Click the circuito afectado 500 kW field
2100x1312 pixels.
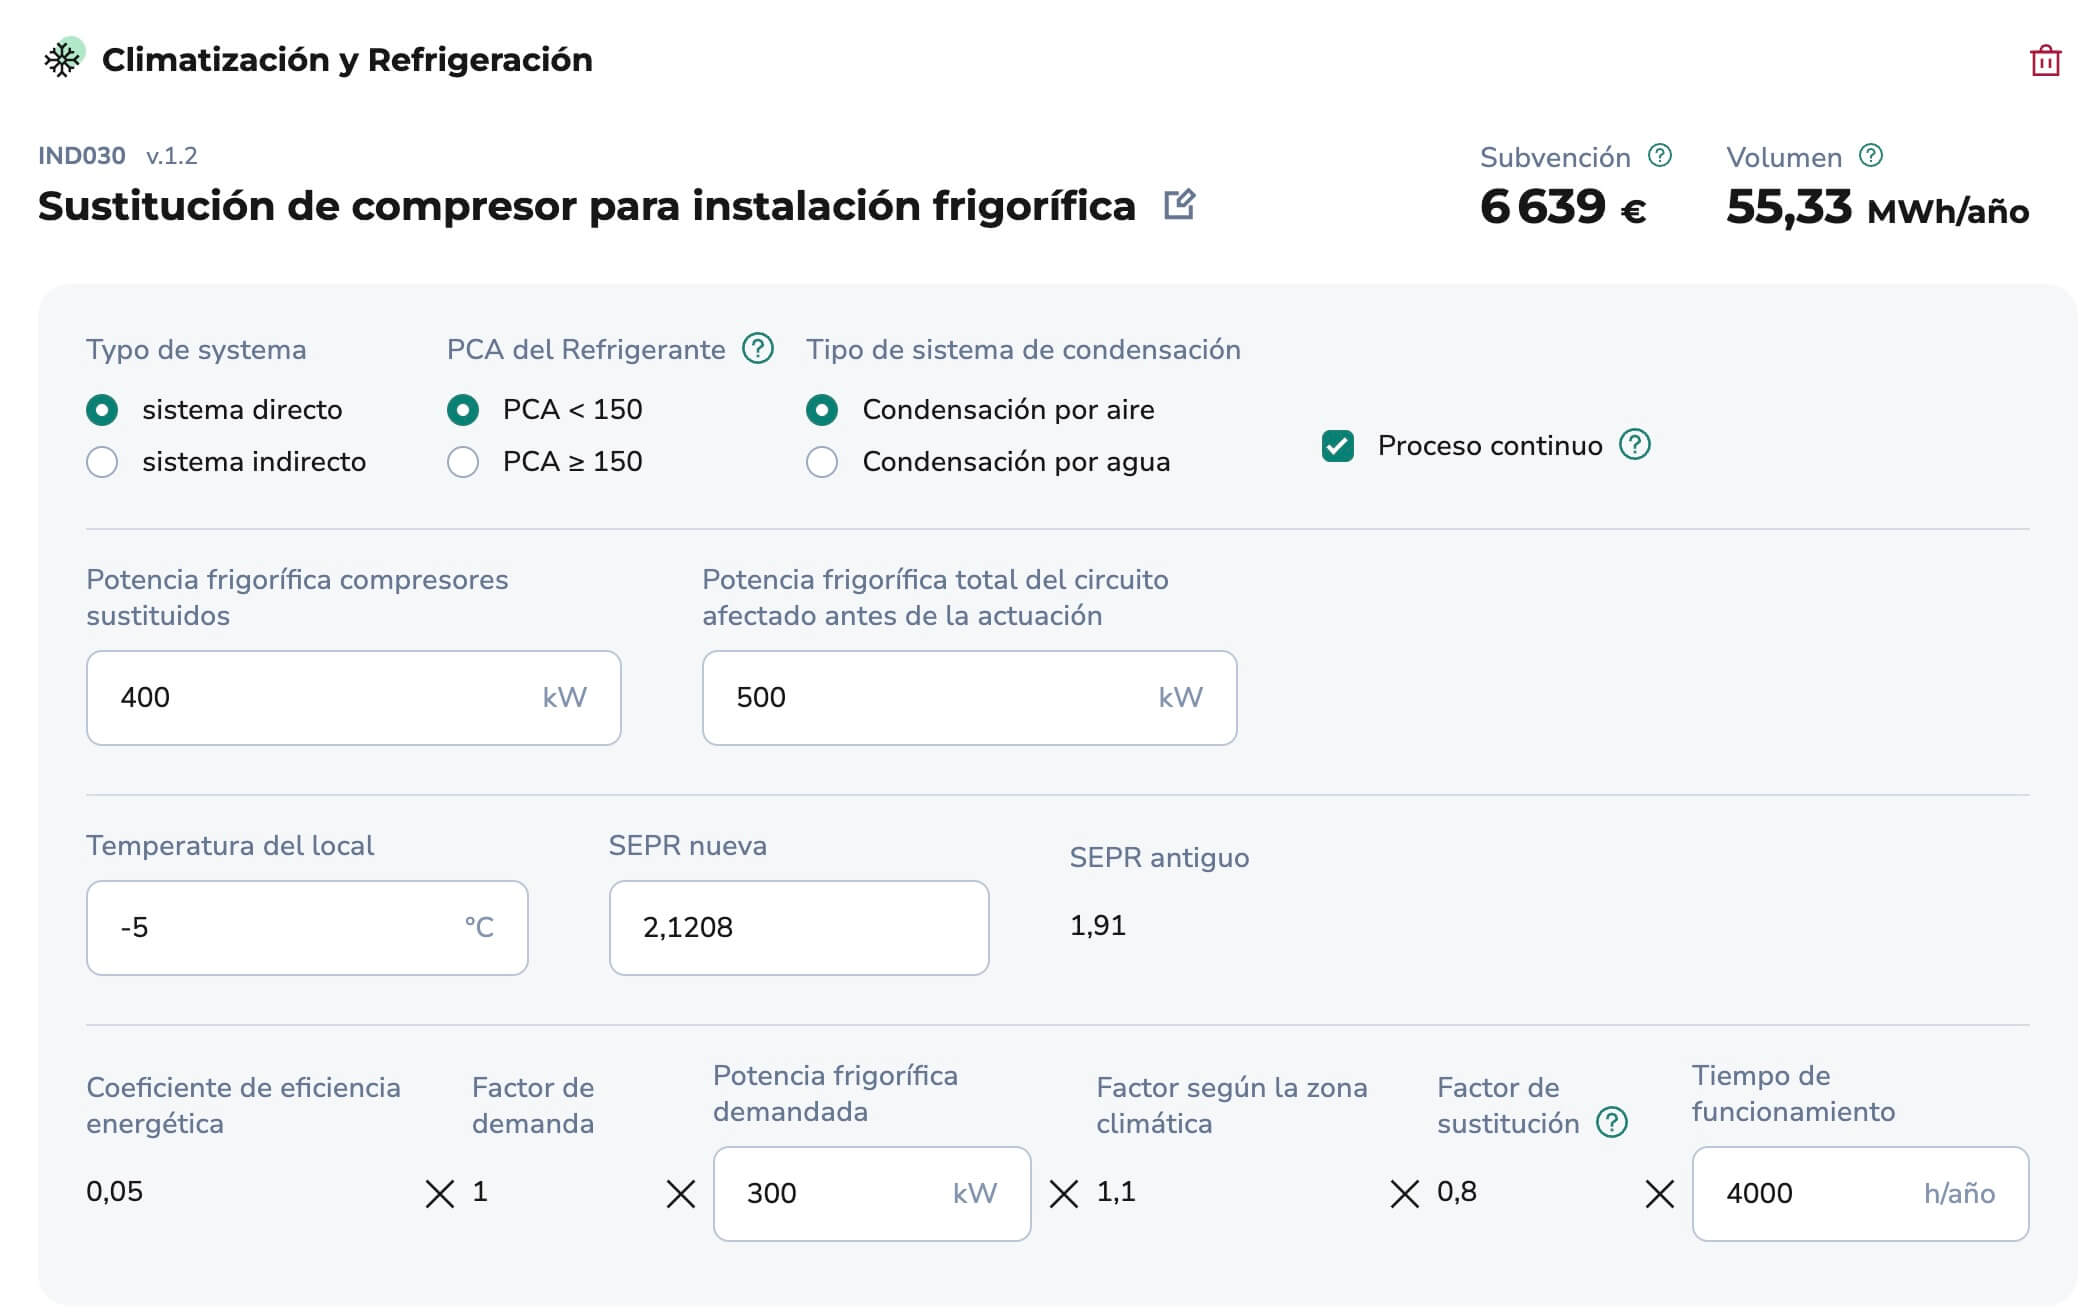tap(945, 698)
